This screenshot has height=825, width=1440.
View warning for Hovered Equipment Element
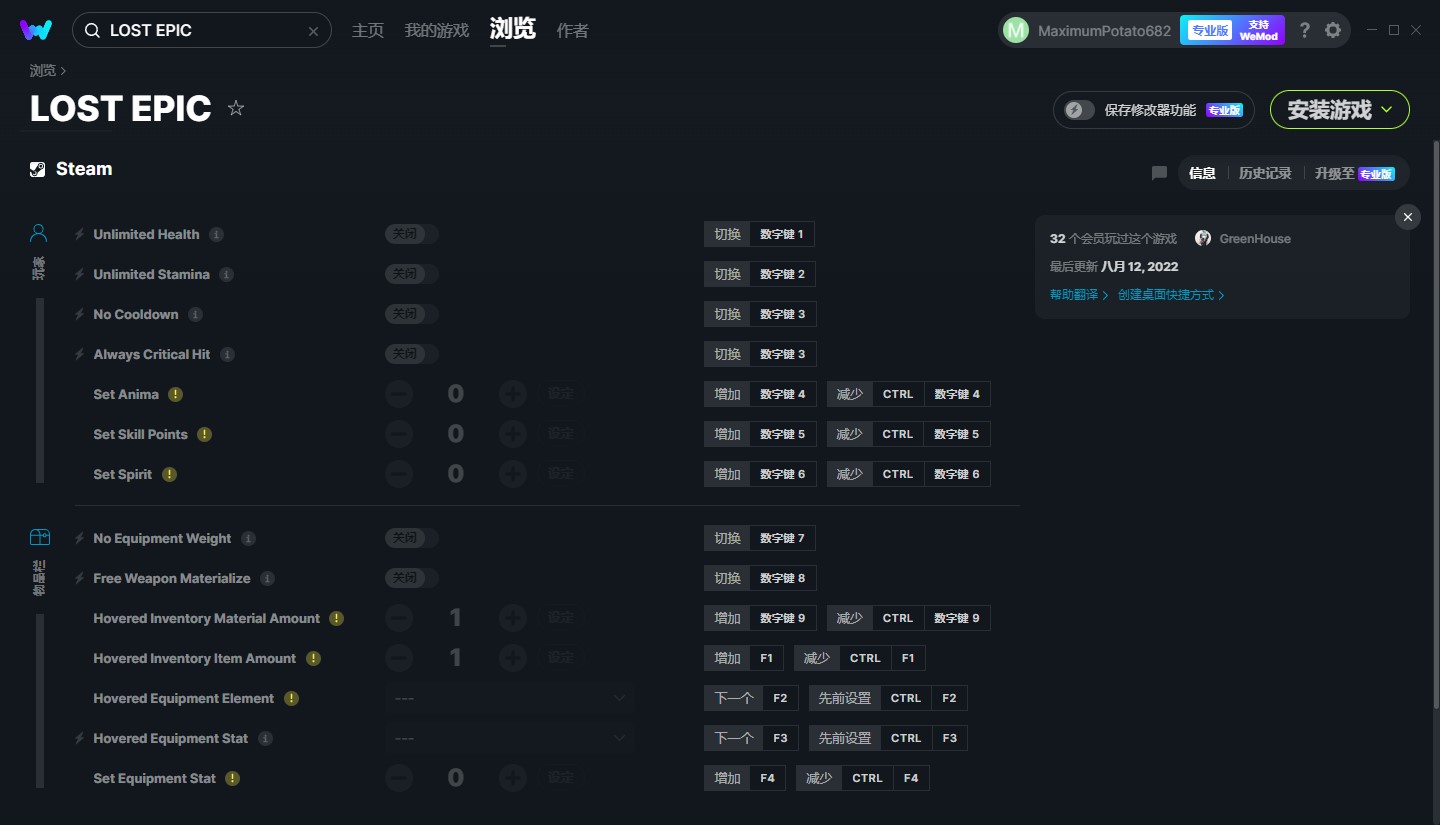(x=291, y=698)
